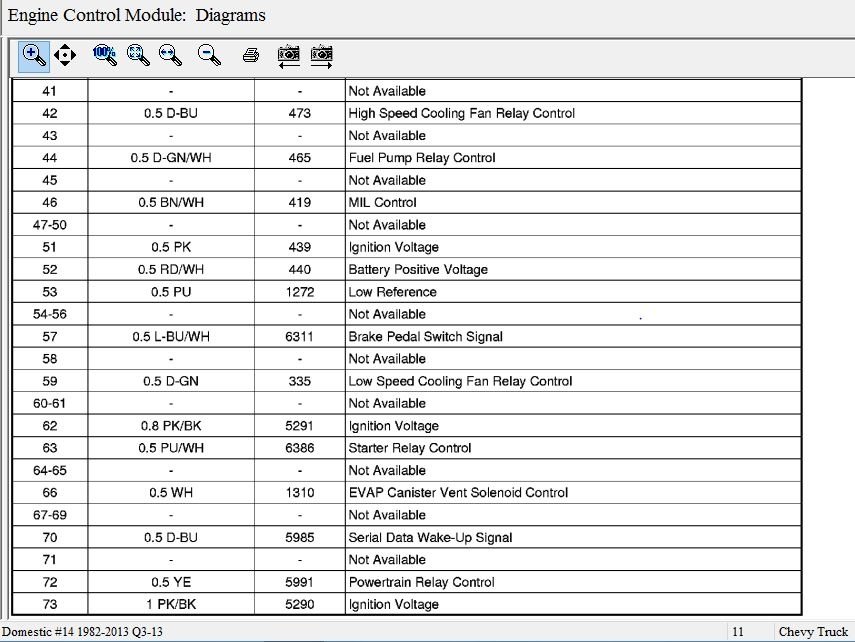Select circuit number 1310 cell
The height and width of the screenshot is (642, 855).
click(x=299, y=493)
